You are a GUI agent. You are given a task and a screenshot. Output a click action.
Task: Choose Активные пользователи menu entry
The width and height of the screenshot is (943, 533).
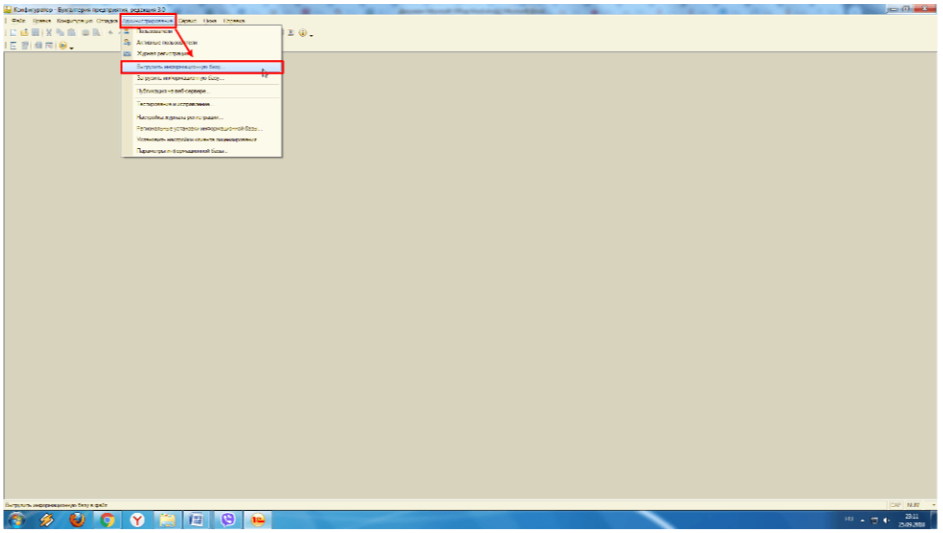coord(201,43)
